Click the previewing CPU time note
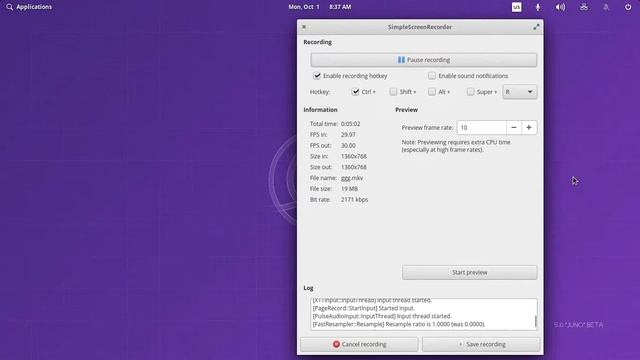This screenshot has height=360, width=640. 456,146
